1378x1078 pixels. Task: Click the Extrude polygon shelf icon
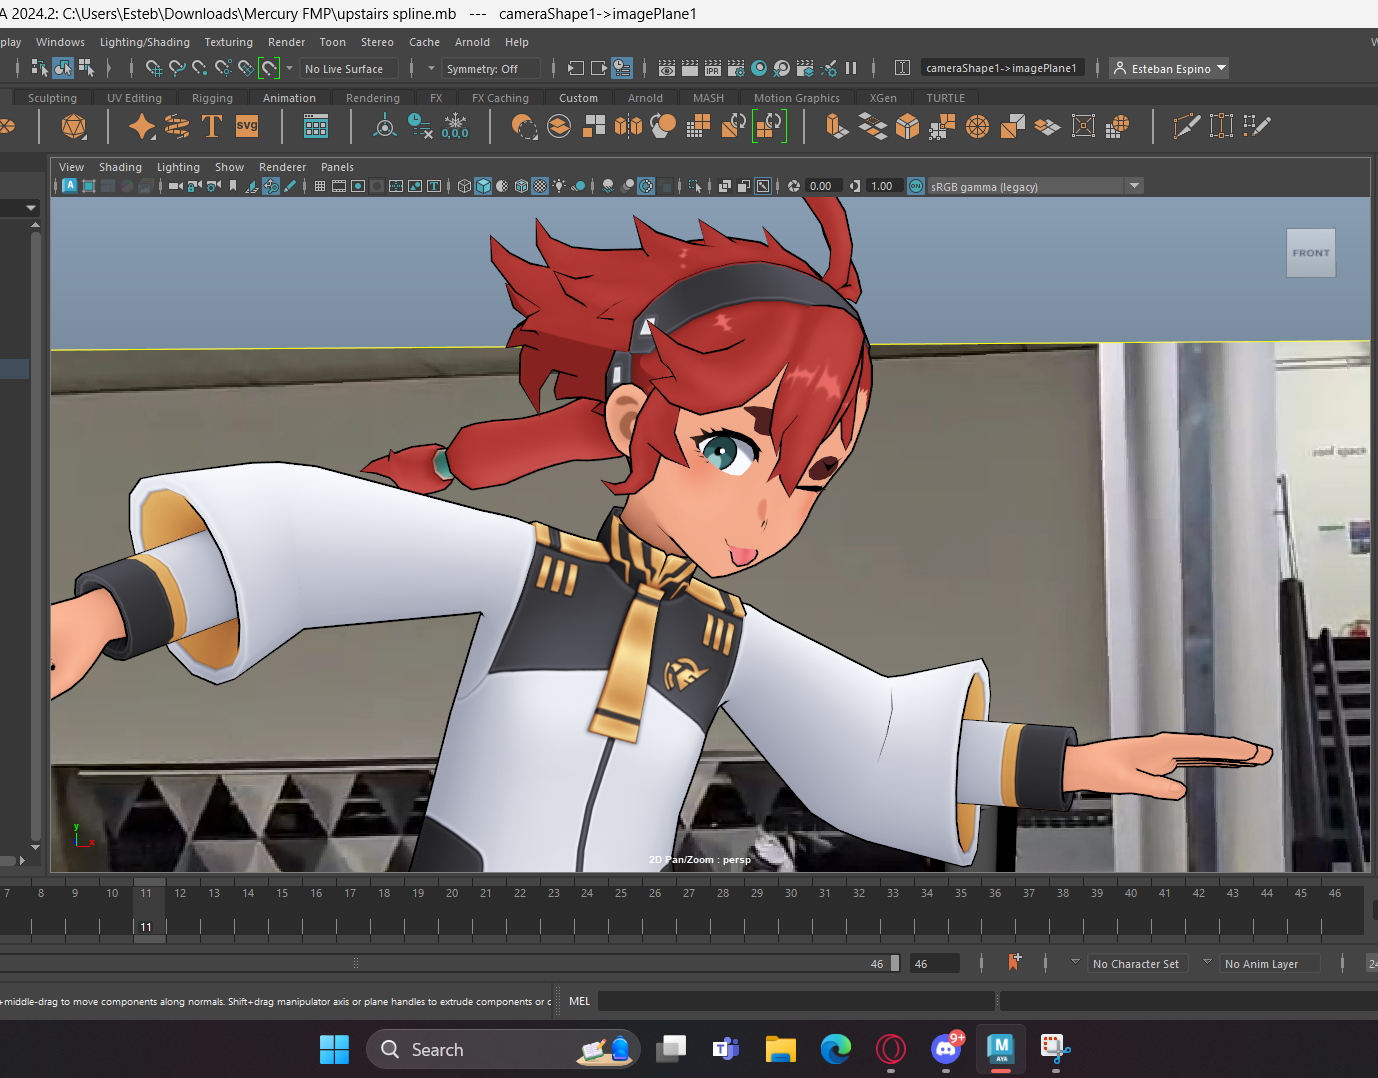click(837, 126)
